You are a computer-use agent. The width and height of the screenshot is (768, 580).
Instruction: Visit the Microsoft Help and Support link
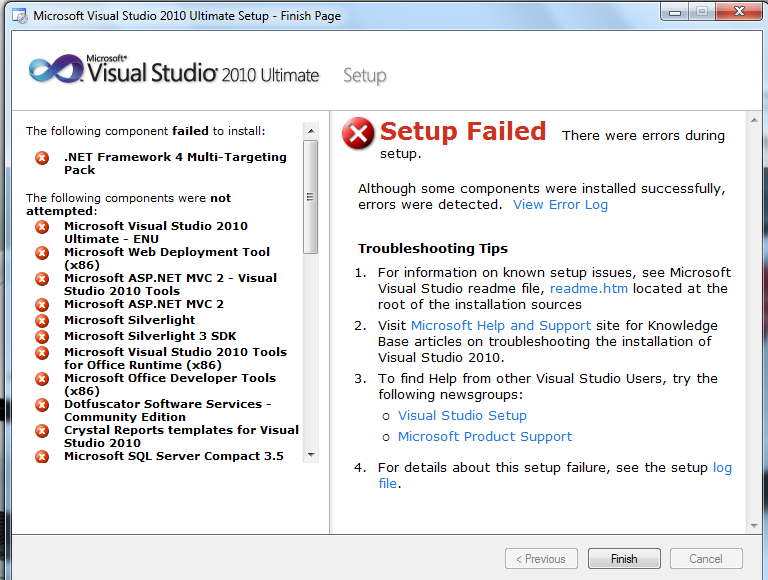pos(501,326)
